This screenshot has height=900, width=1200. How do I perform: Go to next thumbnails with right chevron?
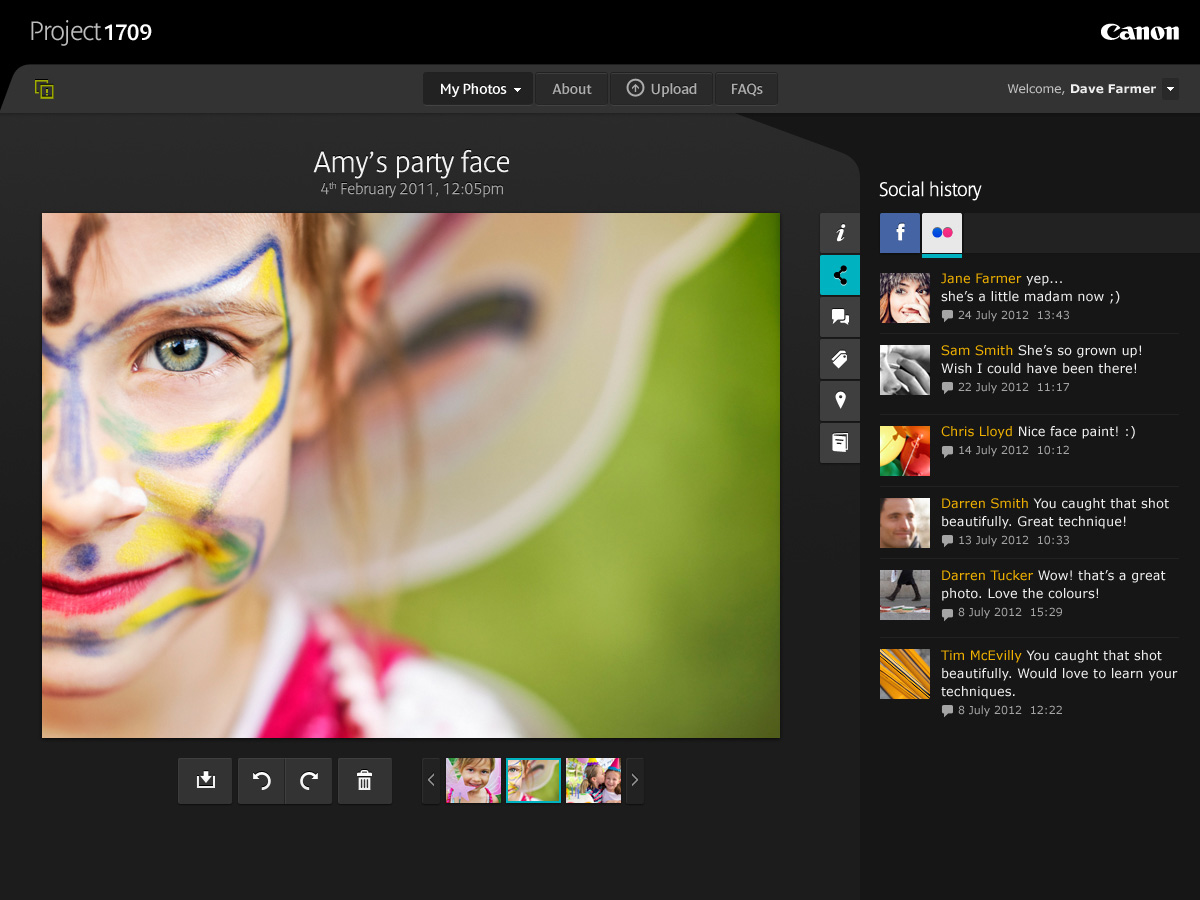coord(635,781)
